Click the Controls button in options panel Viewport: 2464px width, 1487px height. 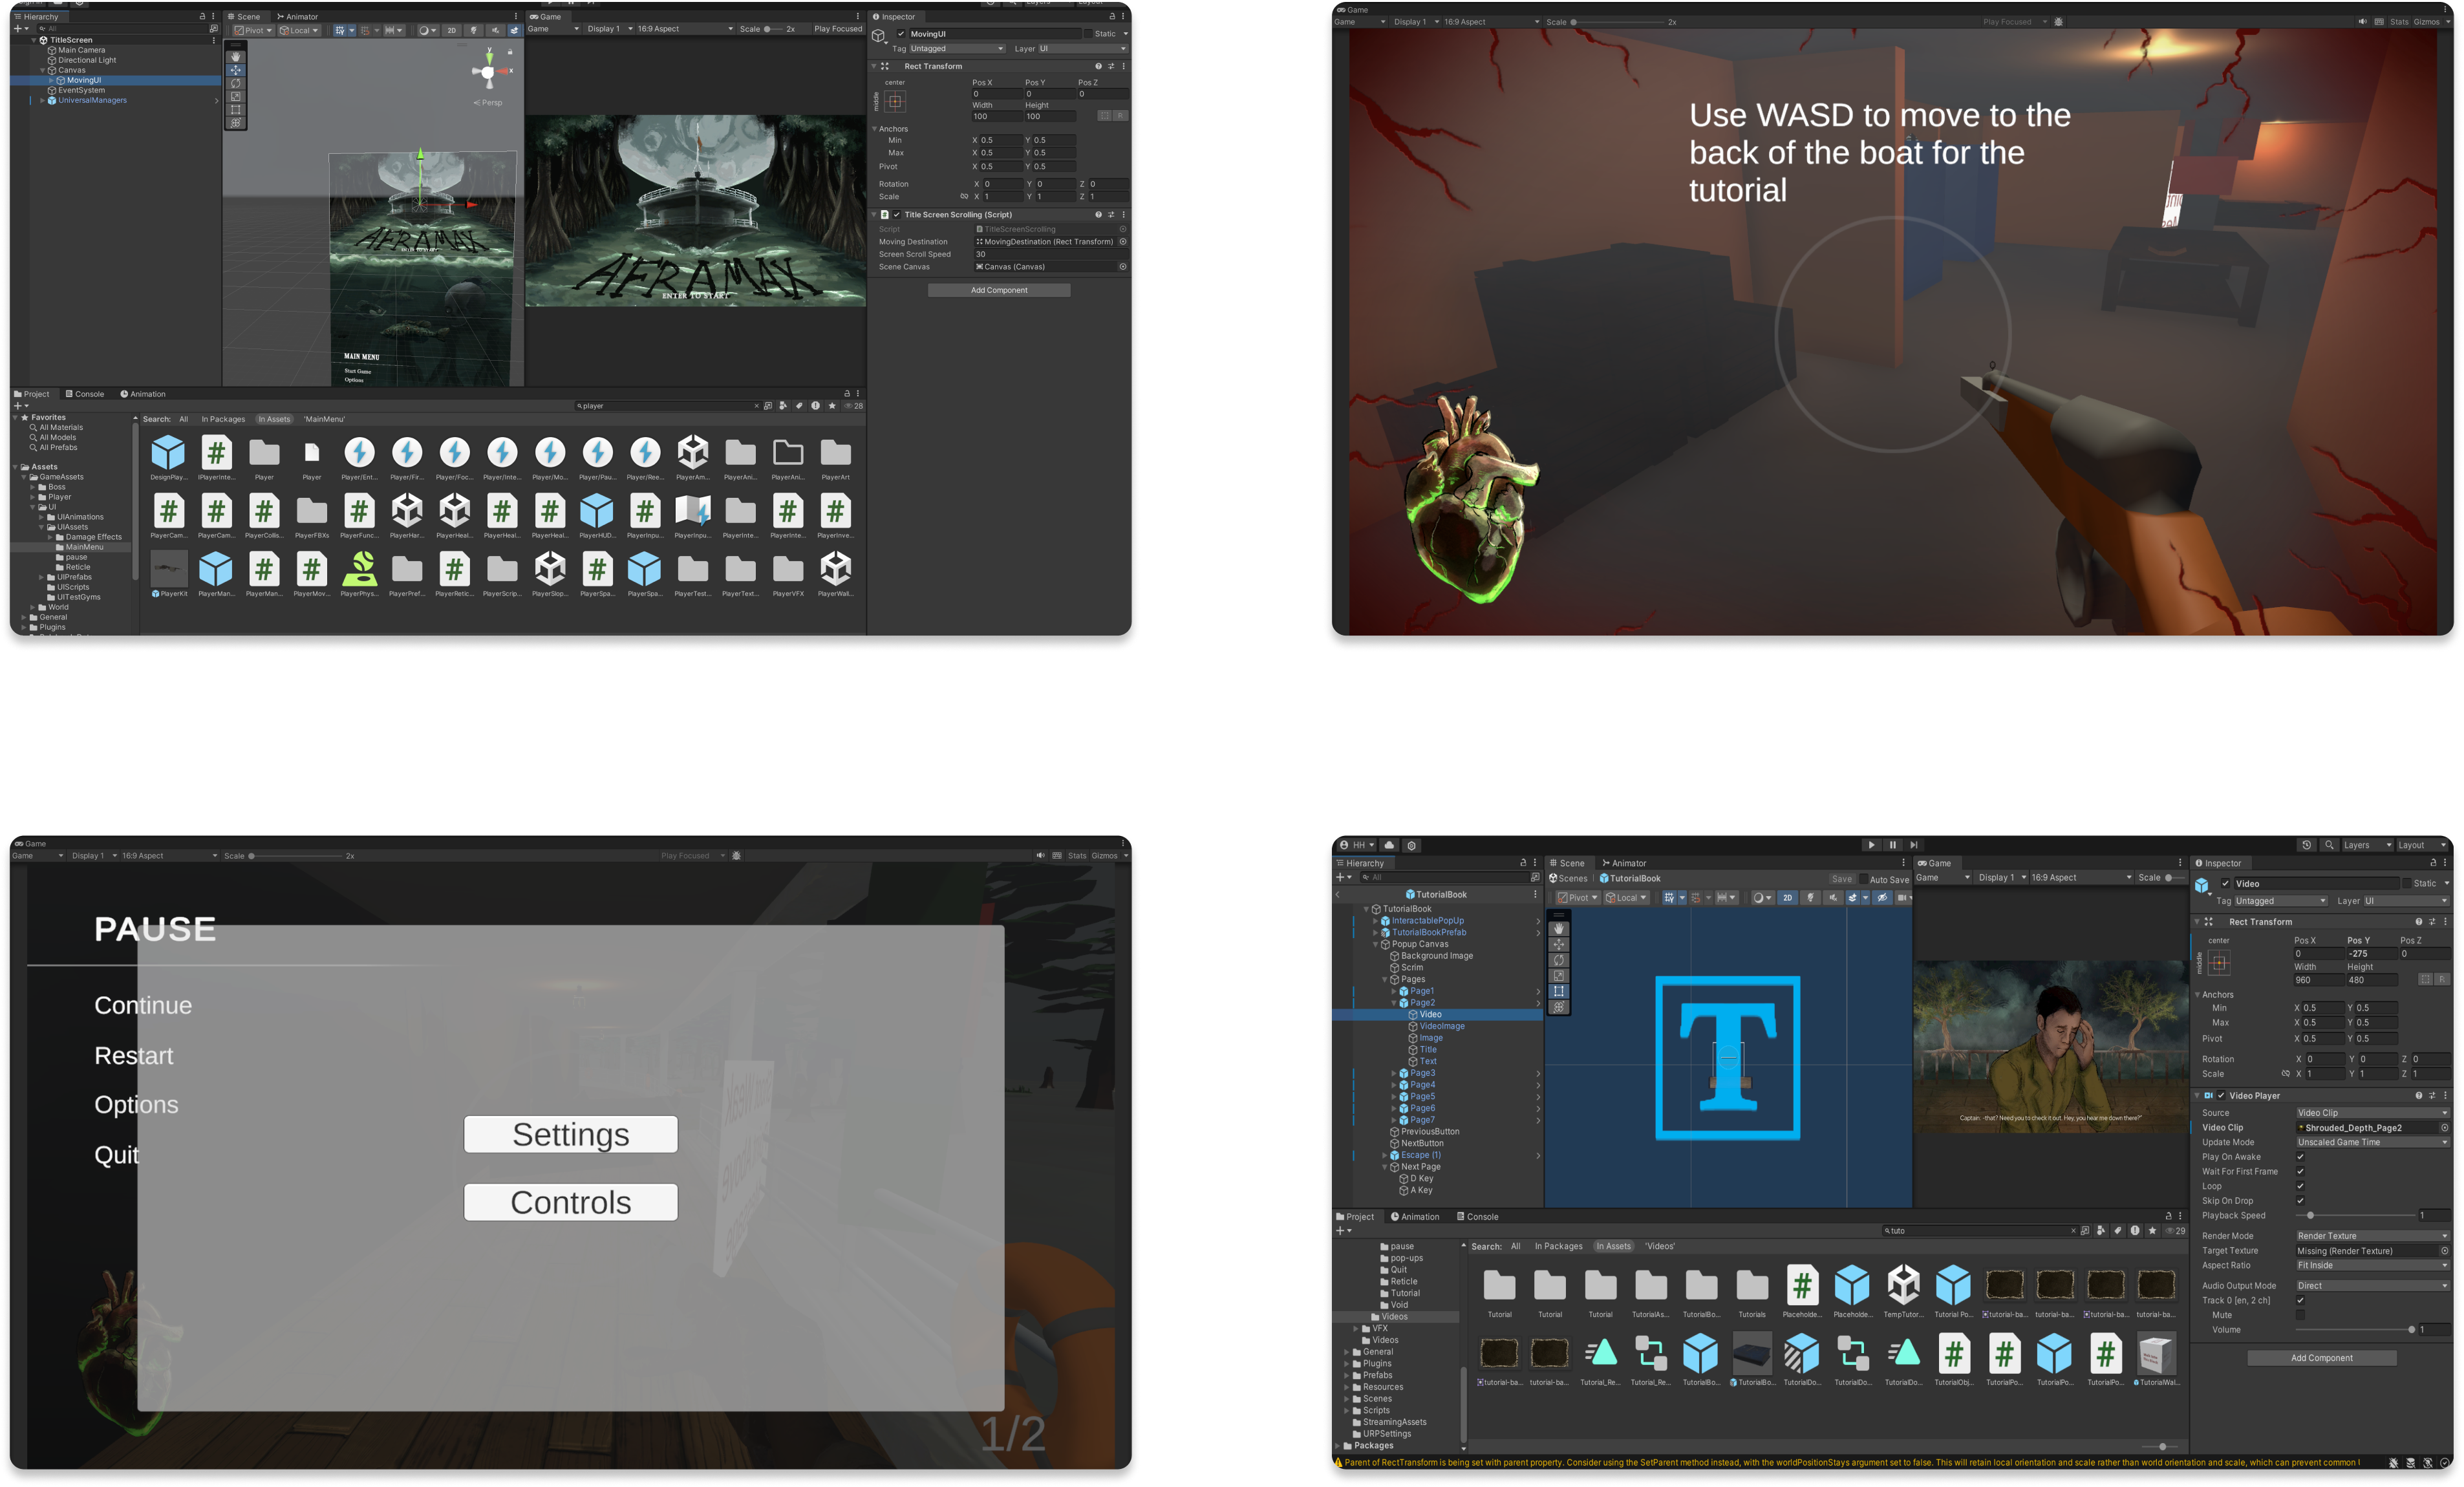click(571, 1202)
